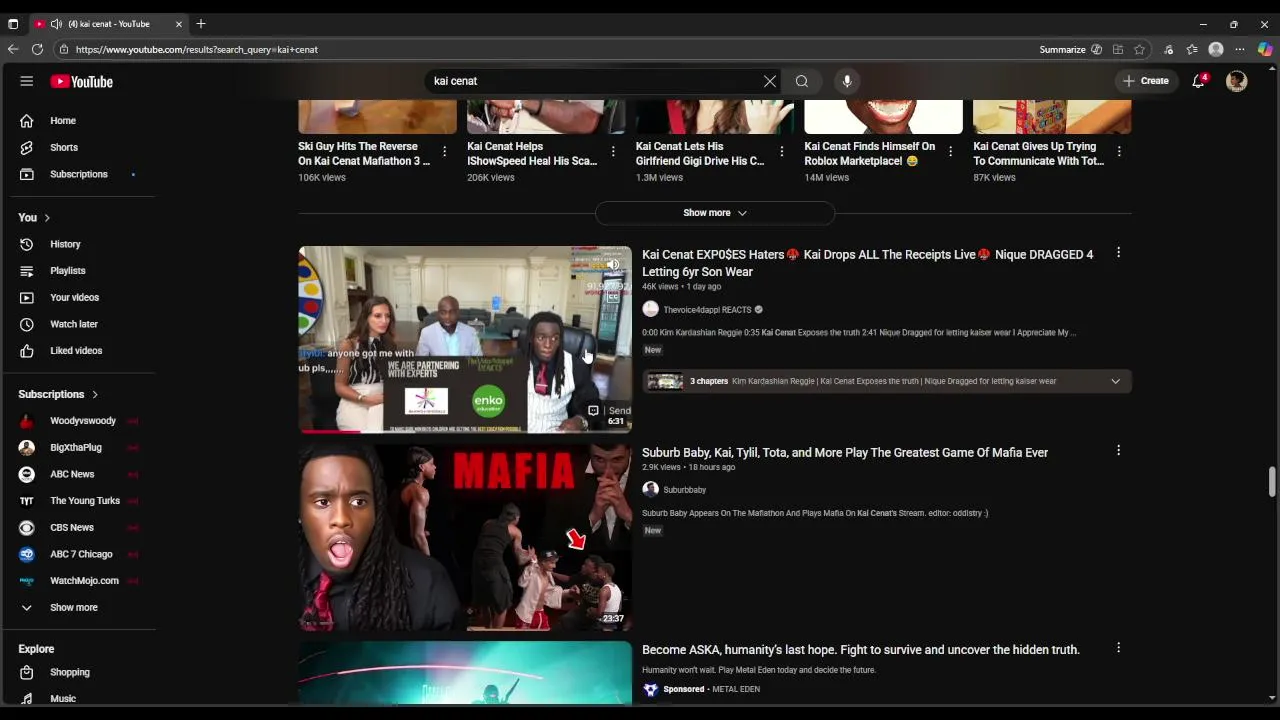Screen dimensions: 1280x720
Task: Open the browser profile icon
Action: click(x=1216, y=49)
